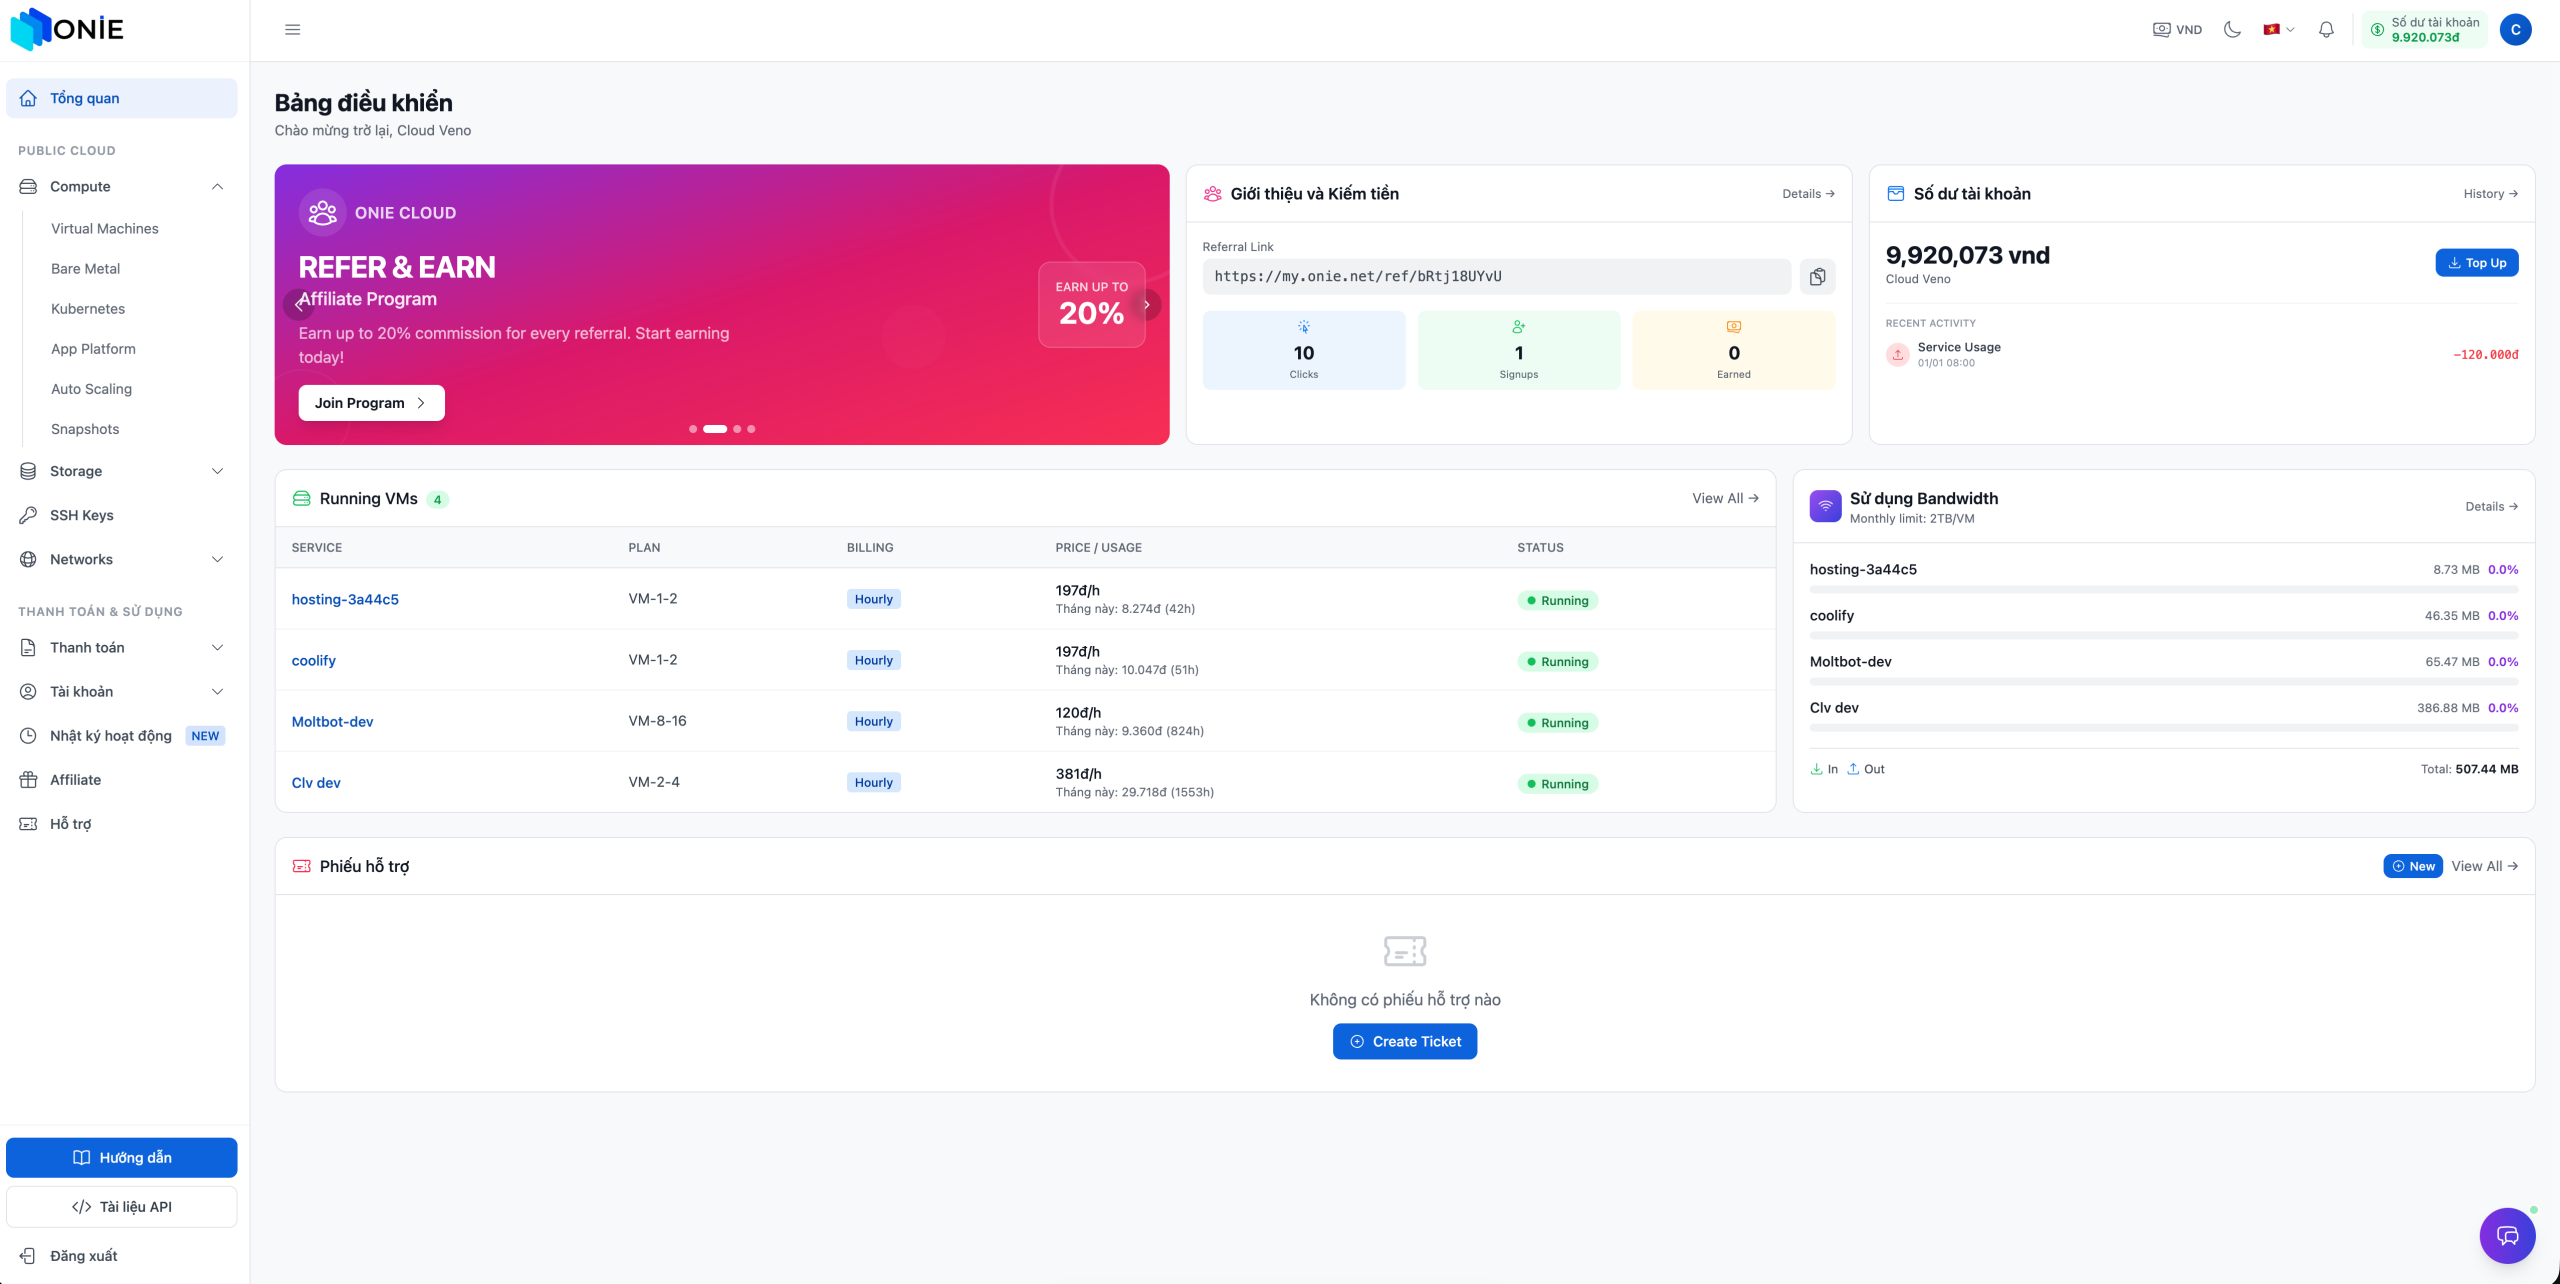
Task: Expand the Storage sidebar section
Action: click(217, 471)
